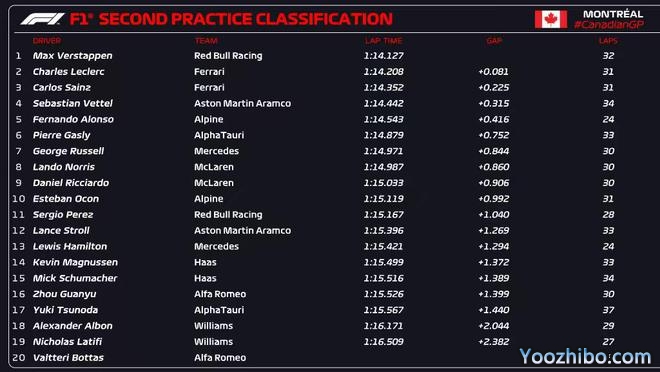Select the DRIVER column header
Screen dimensions: 660x372
coord(47,41)
